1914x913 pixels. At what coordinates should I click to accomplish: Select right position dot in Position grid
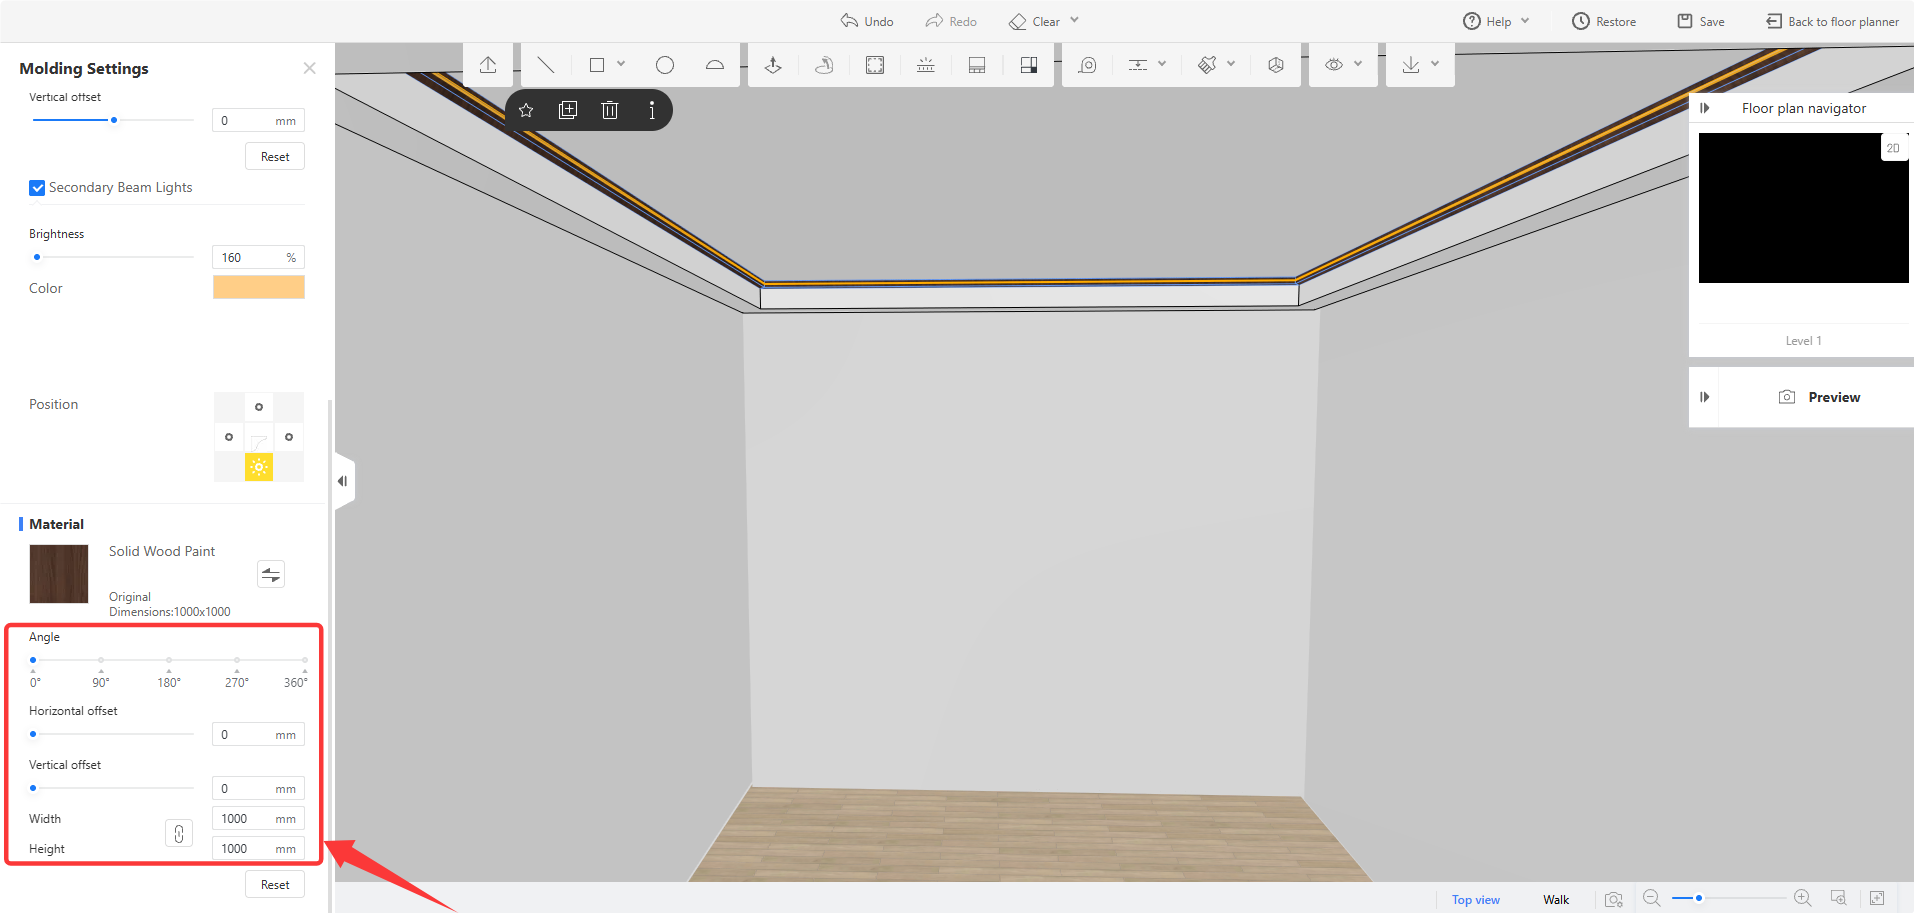[289, 437]
